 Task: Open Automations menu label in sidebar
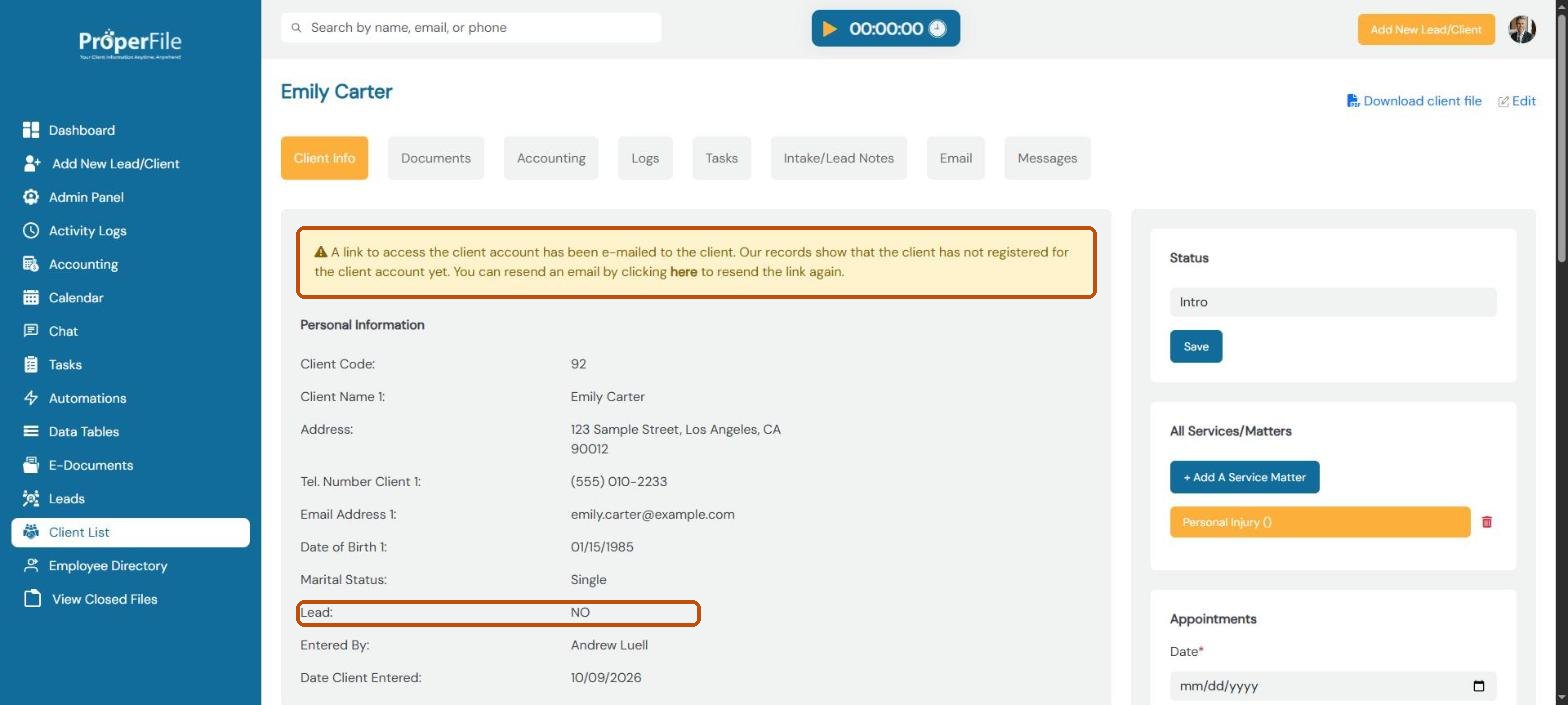(x=88, y=398)
